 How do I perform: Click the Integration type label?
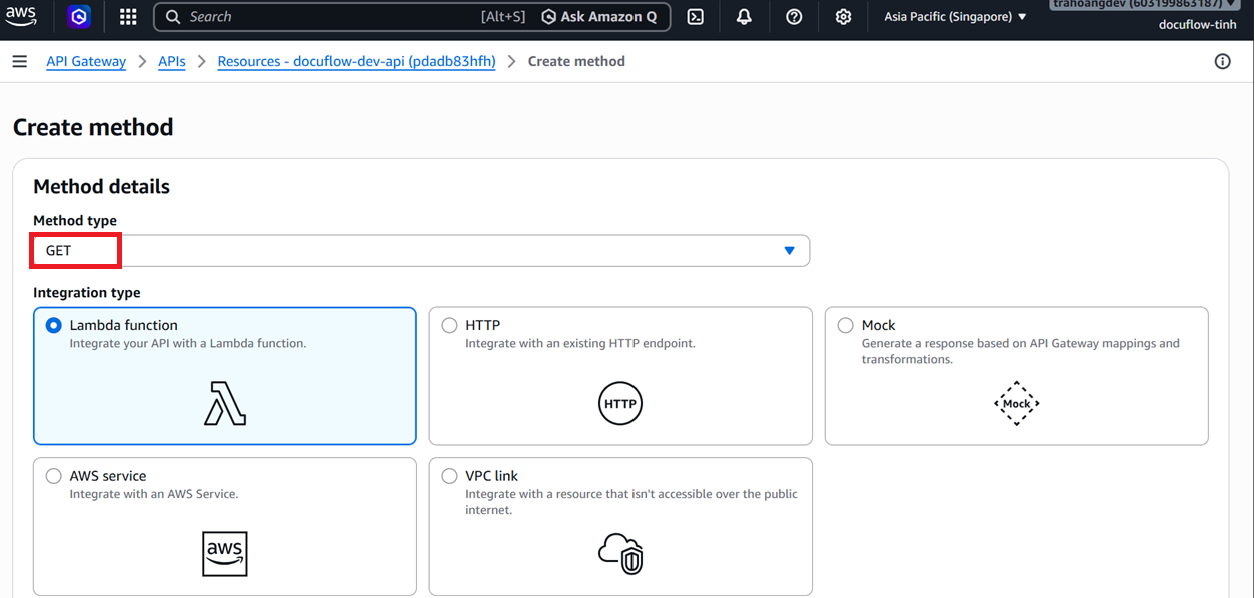coord(87,293)
